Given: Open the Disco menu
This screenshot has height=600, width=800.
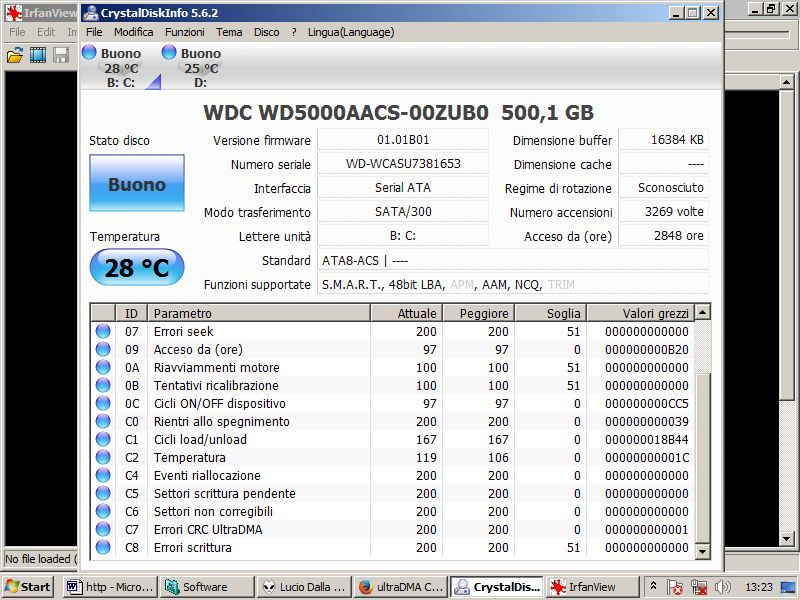Looking at the screenshot, I should click(x=267, y=32).
